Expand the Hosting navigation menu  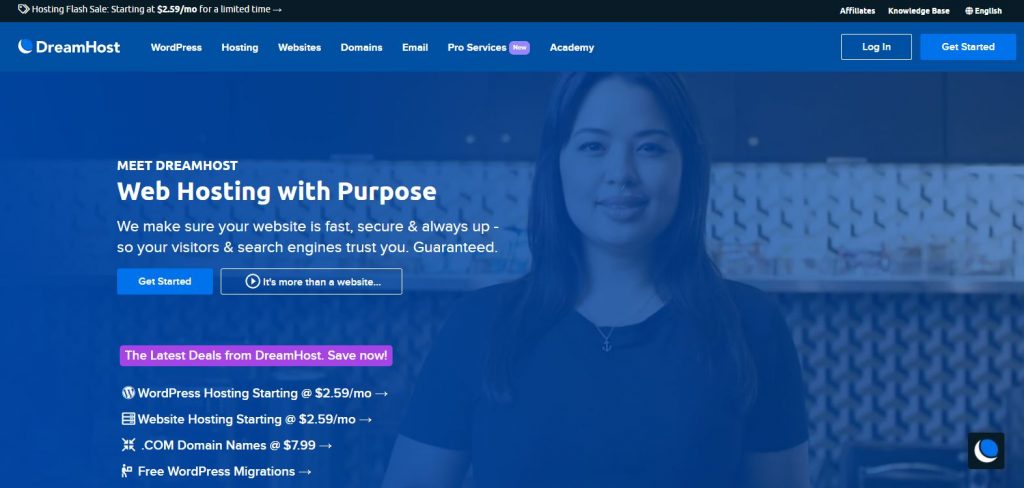[x=240, y=48]
